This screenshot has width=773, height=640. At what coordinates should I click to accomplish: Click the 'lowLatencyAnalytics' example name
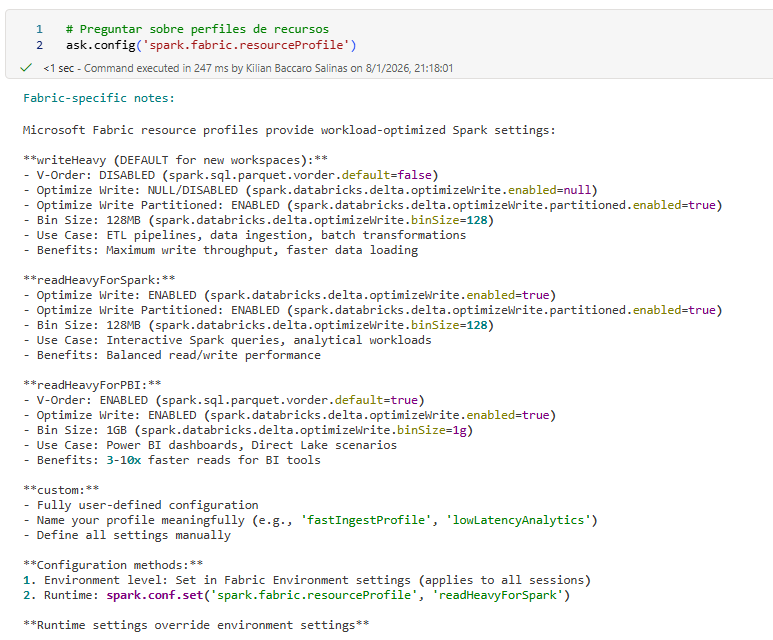tap(518, 520)
